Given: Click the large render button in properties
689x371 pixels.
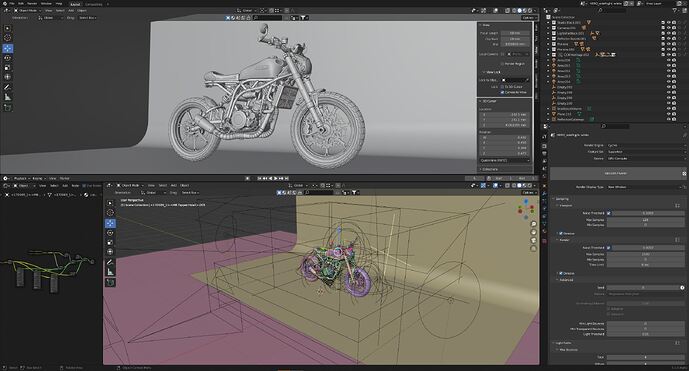Looking at the screenshot, I should pyautogui.click(x=616, y=173).
